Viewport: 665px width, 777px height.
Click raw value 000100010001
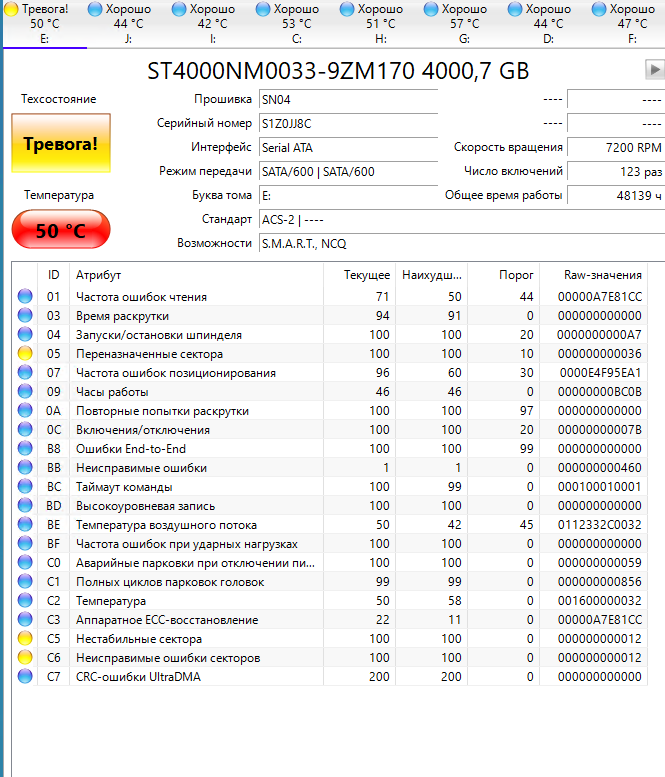[x=600, y=487]
